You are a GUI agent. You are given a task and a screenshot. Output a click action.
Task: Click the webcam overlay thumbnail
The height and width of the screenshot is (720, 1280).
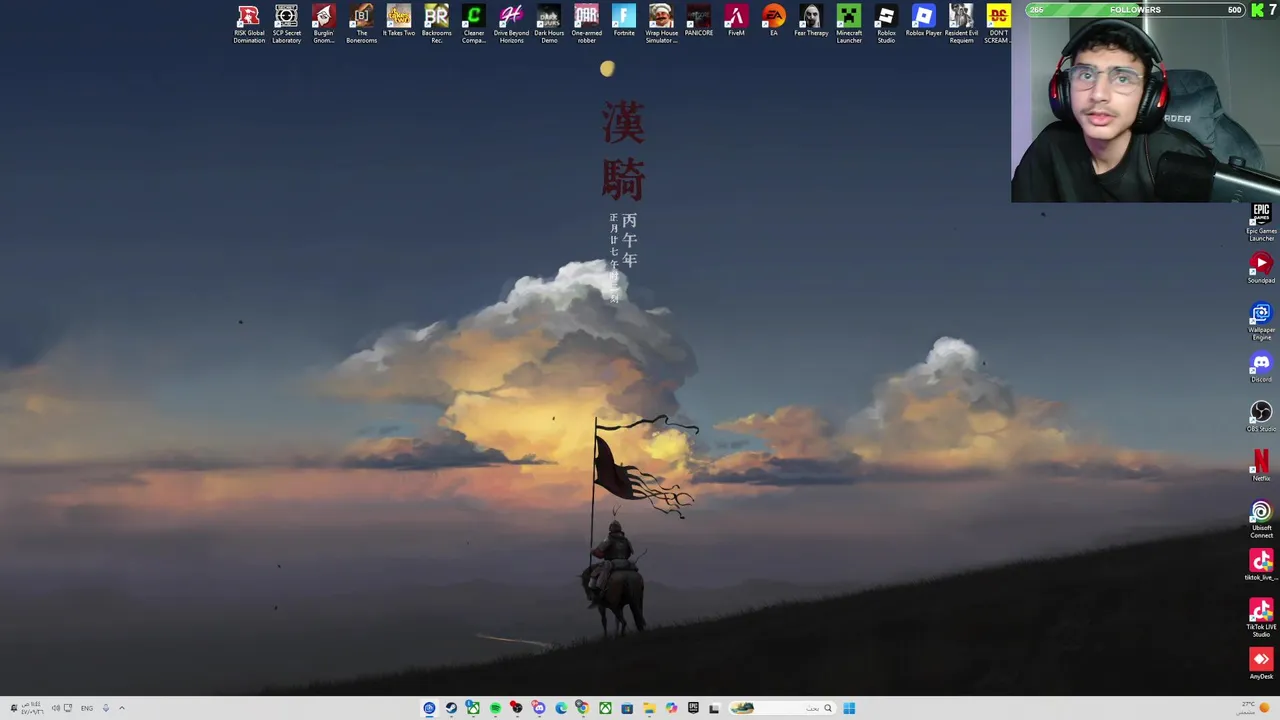click(1145, 110)
